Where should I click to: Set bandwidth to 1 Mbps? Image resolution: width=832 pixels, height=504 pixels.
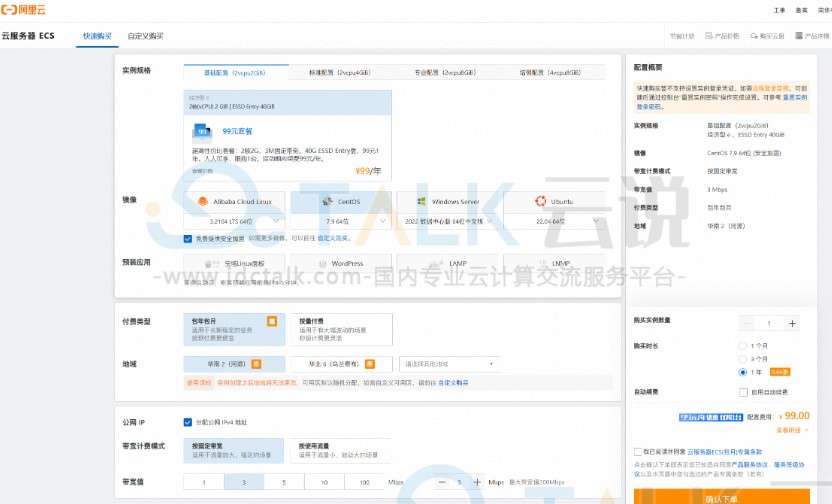click(204, 482)
